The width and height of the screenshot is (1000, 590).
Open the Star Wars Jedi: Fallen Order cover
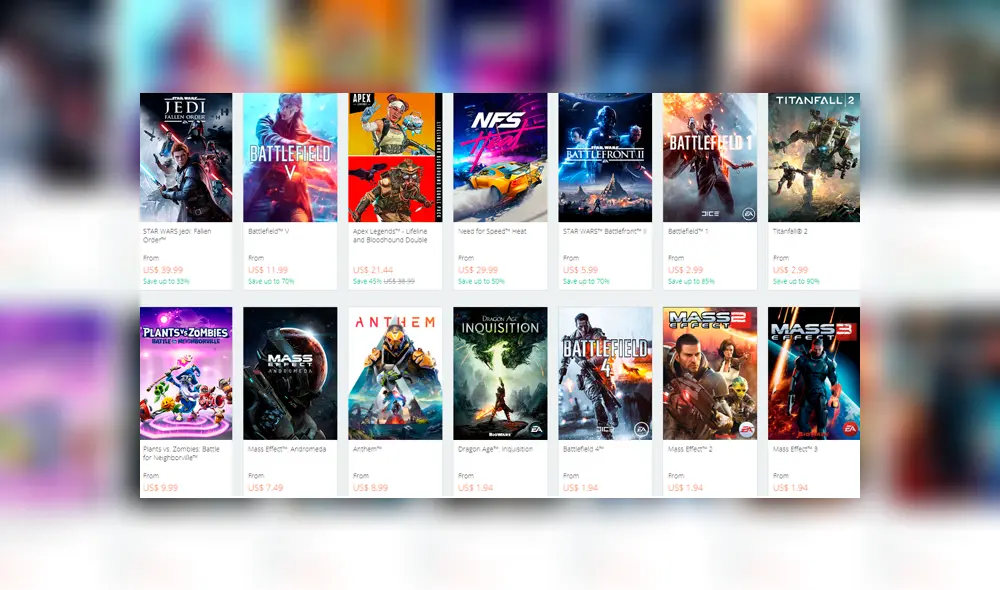[x=186, y=157]
